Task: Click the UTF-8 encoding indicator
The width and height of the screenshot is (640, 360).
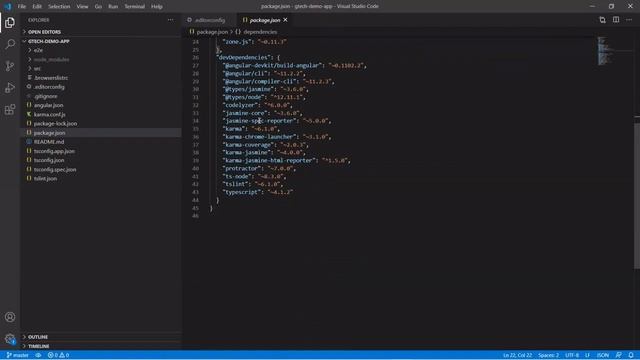Action: (x=572, y=355)
